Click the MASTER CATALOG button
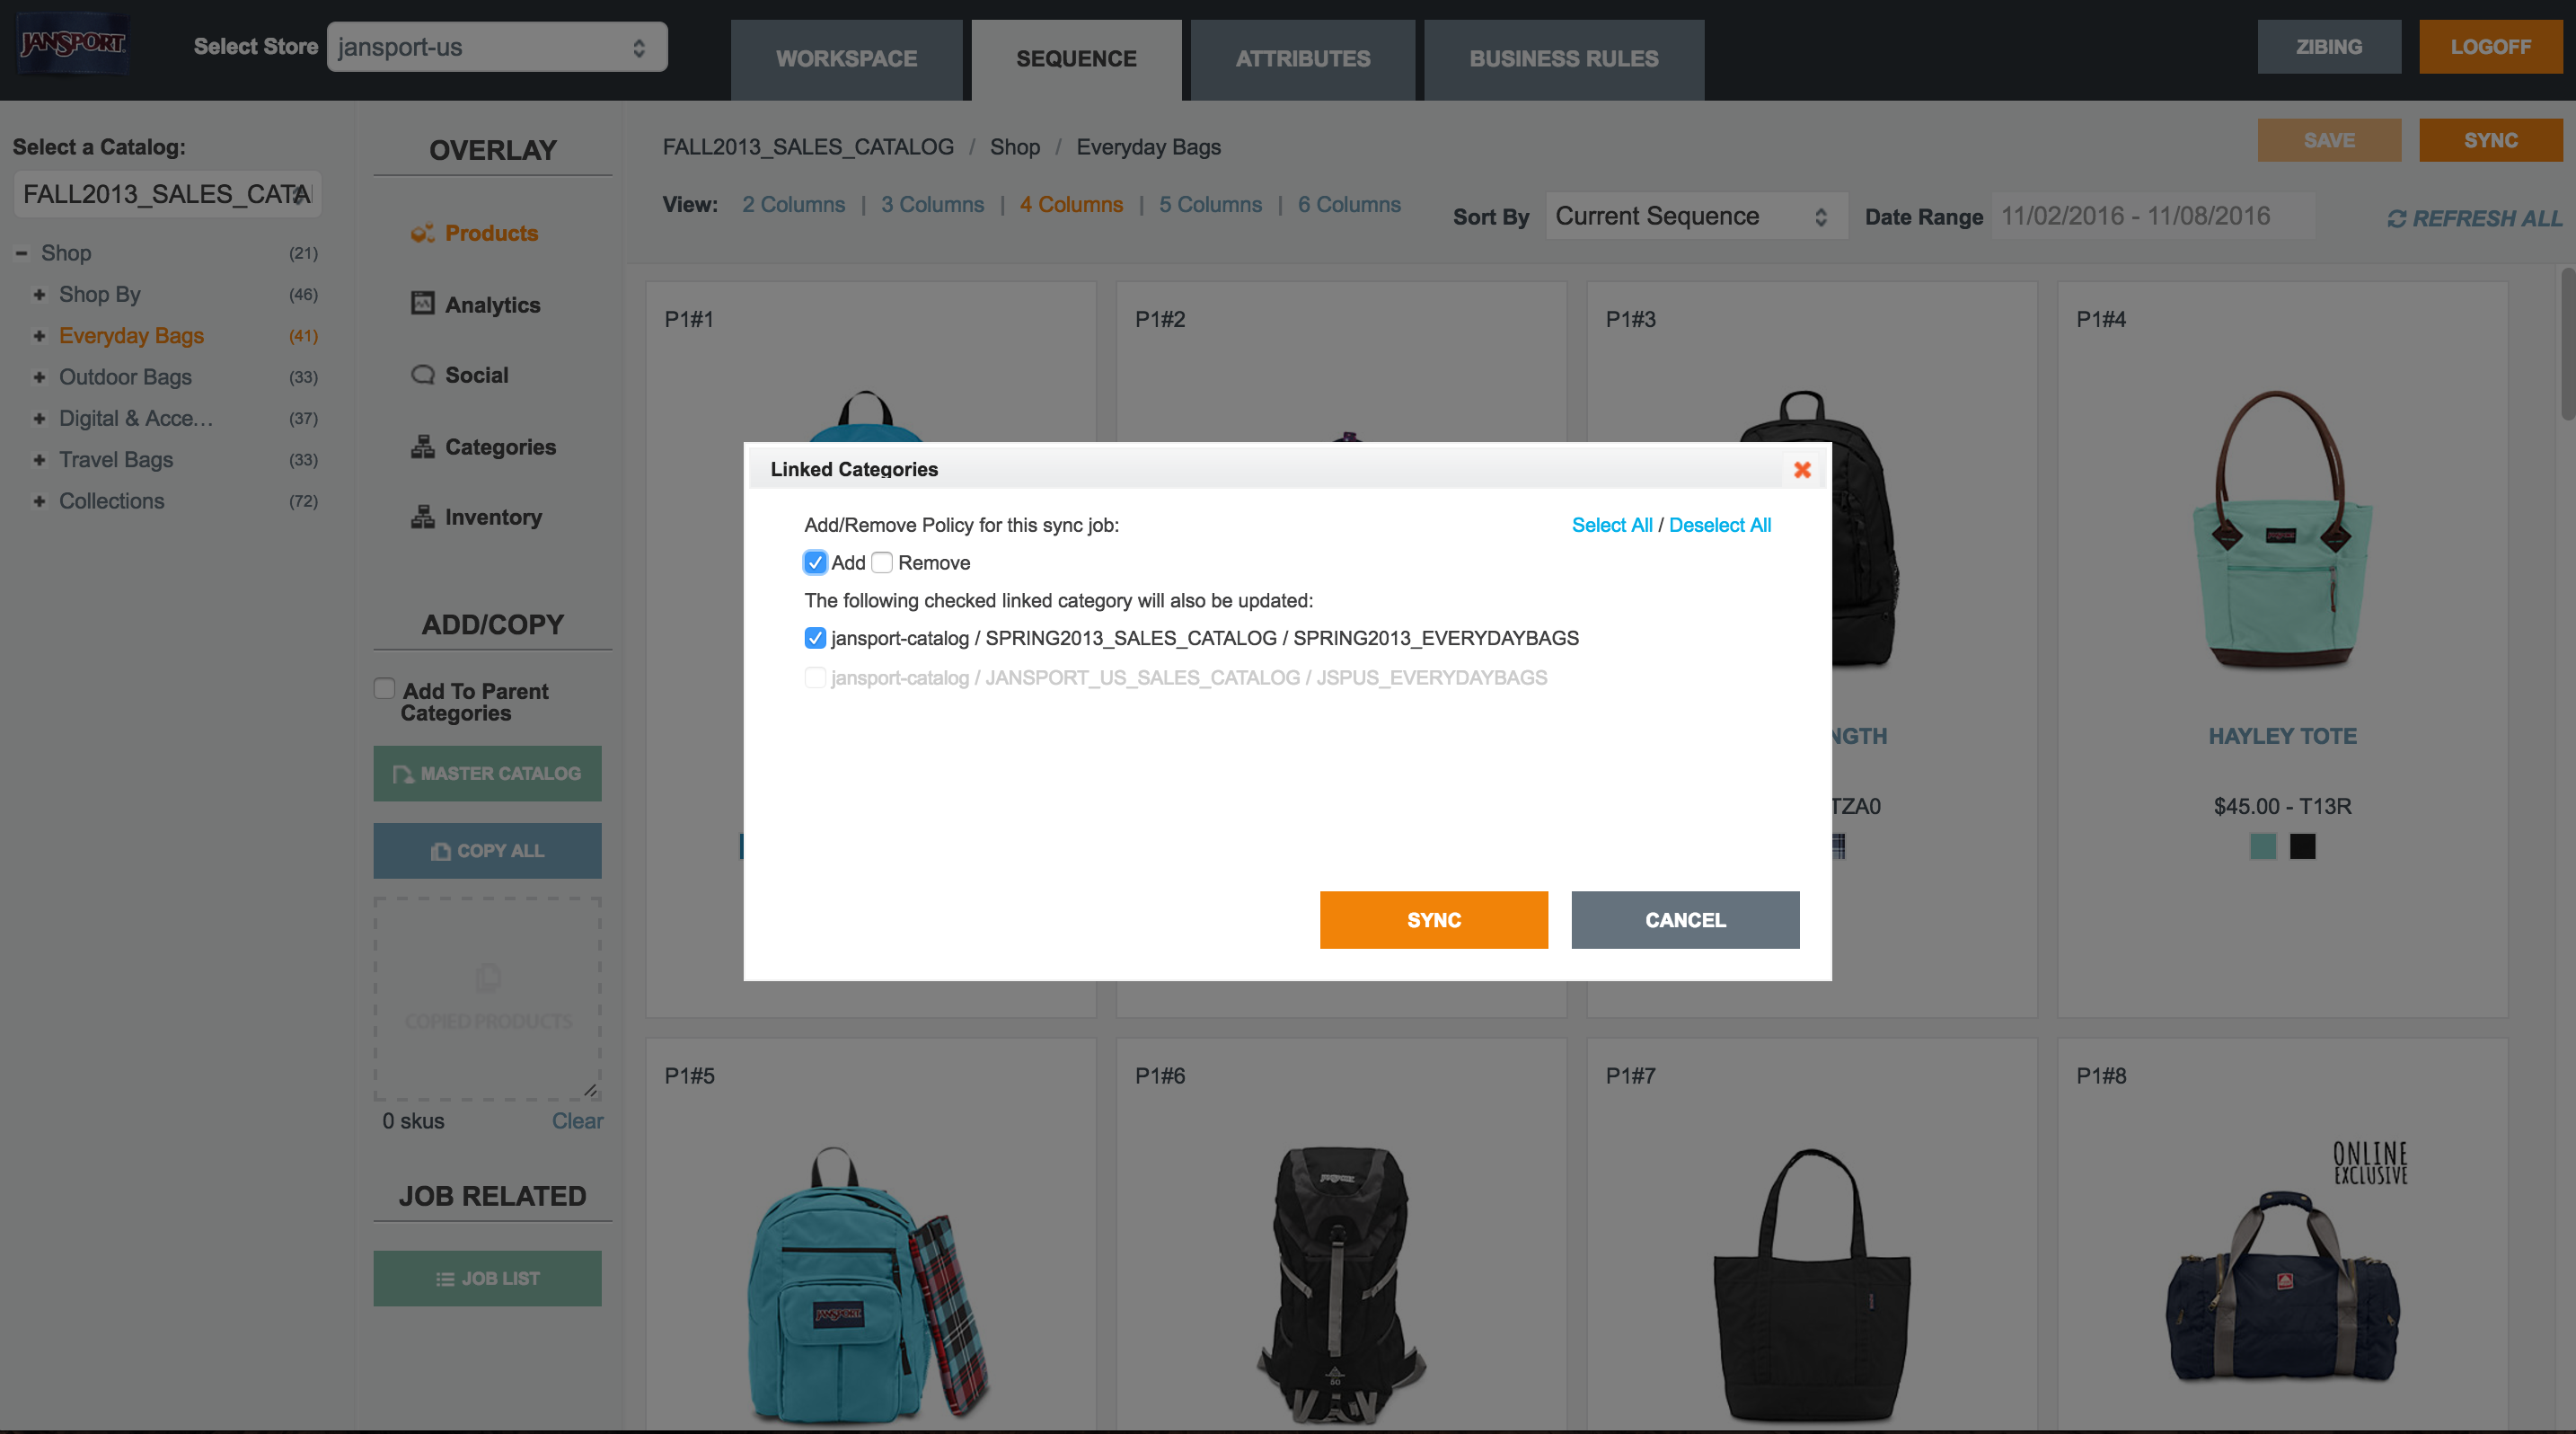The width and height of the screenshot is (2576, 1434). tap(488, 773)
